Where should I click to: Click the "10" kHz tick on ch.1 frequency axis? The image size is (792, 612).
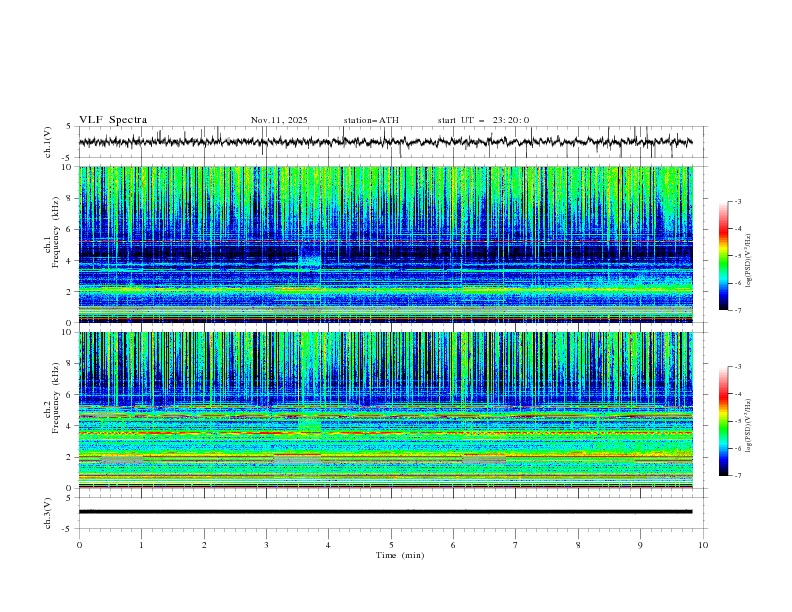coord(67,167)
